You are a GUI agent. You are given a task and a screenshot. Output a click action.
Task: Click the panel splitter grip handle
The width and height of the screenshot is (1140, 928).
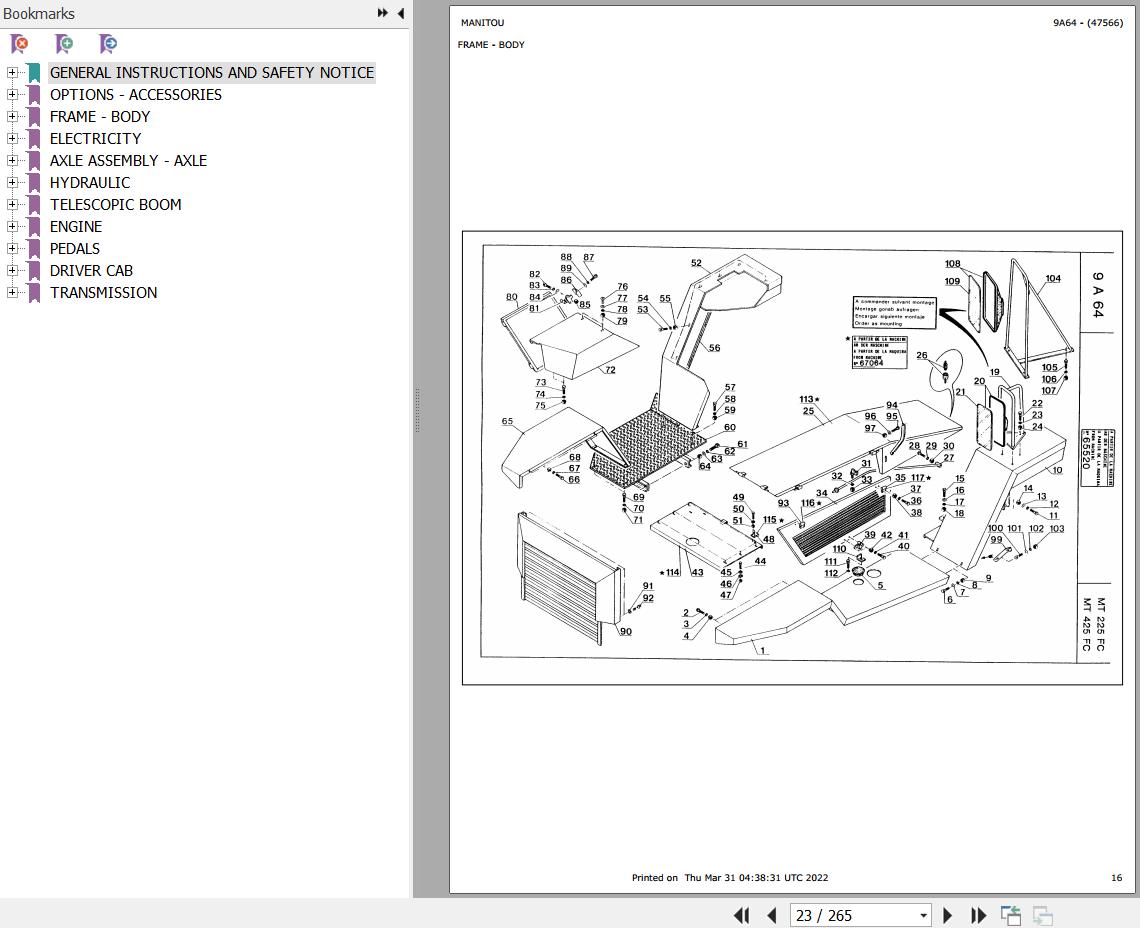417,410
